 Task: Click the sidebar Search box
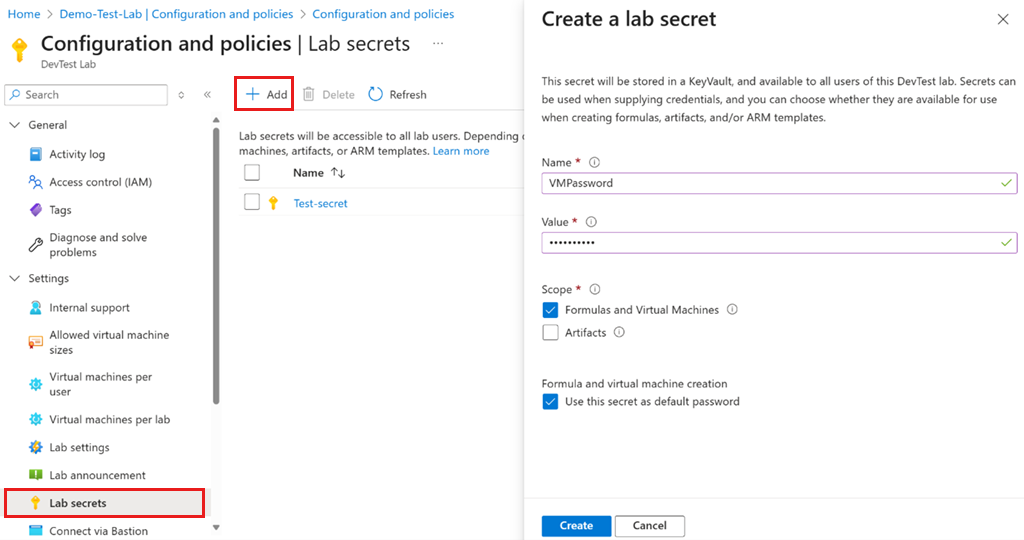point(86,95)
